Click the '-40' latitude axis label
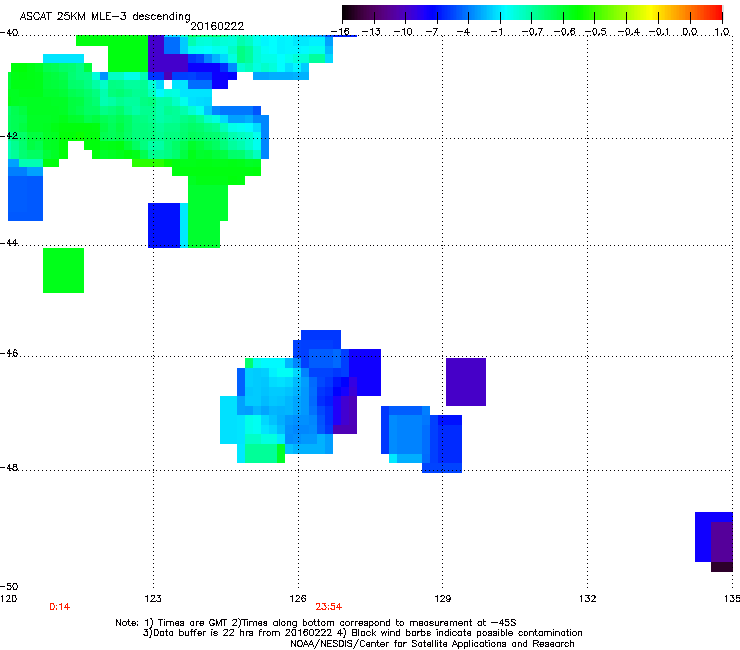The width and height of the screenshot is (740, 650). click(9, 33)
